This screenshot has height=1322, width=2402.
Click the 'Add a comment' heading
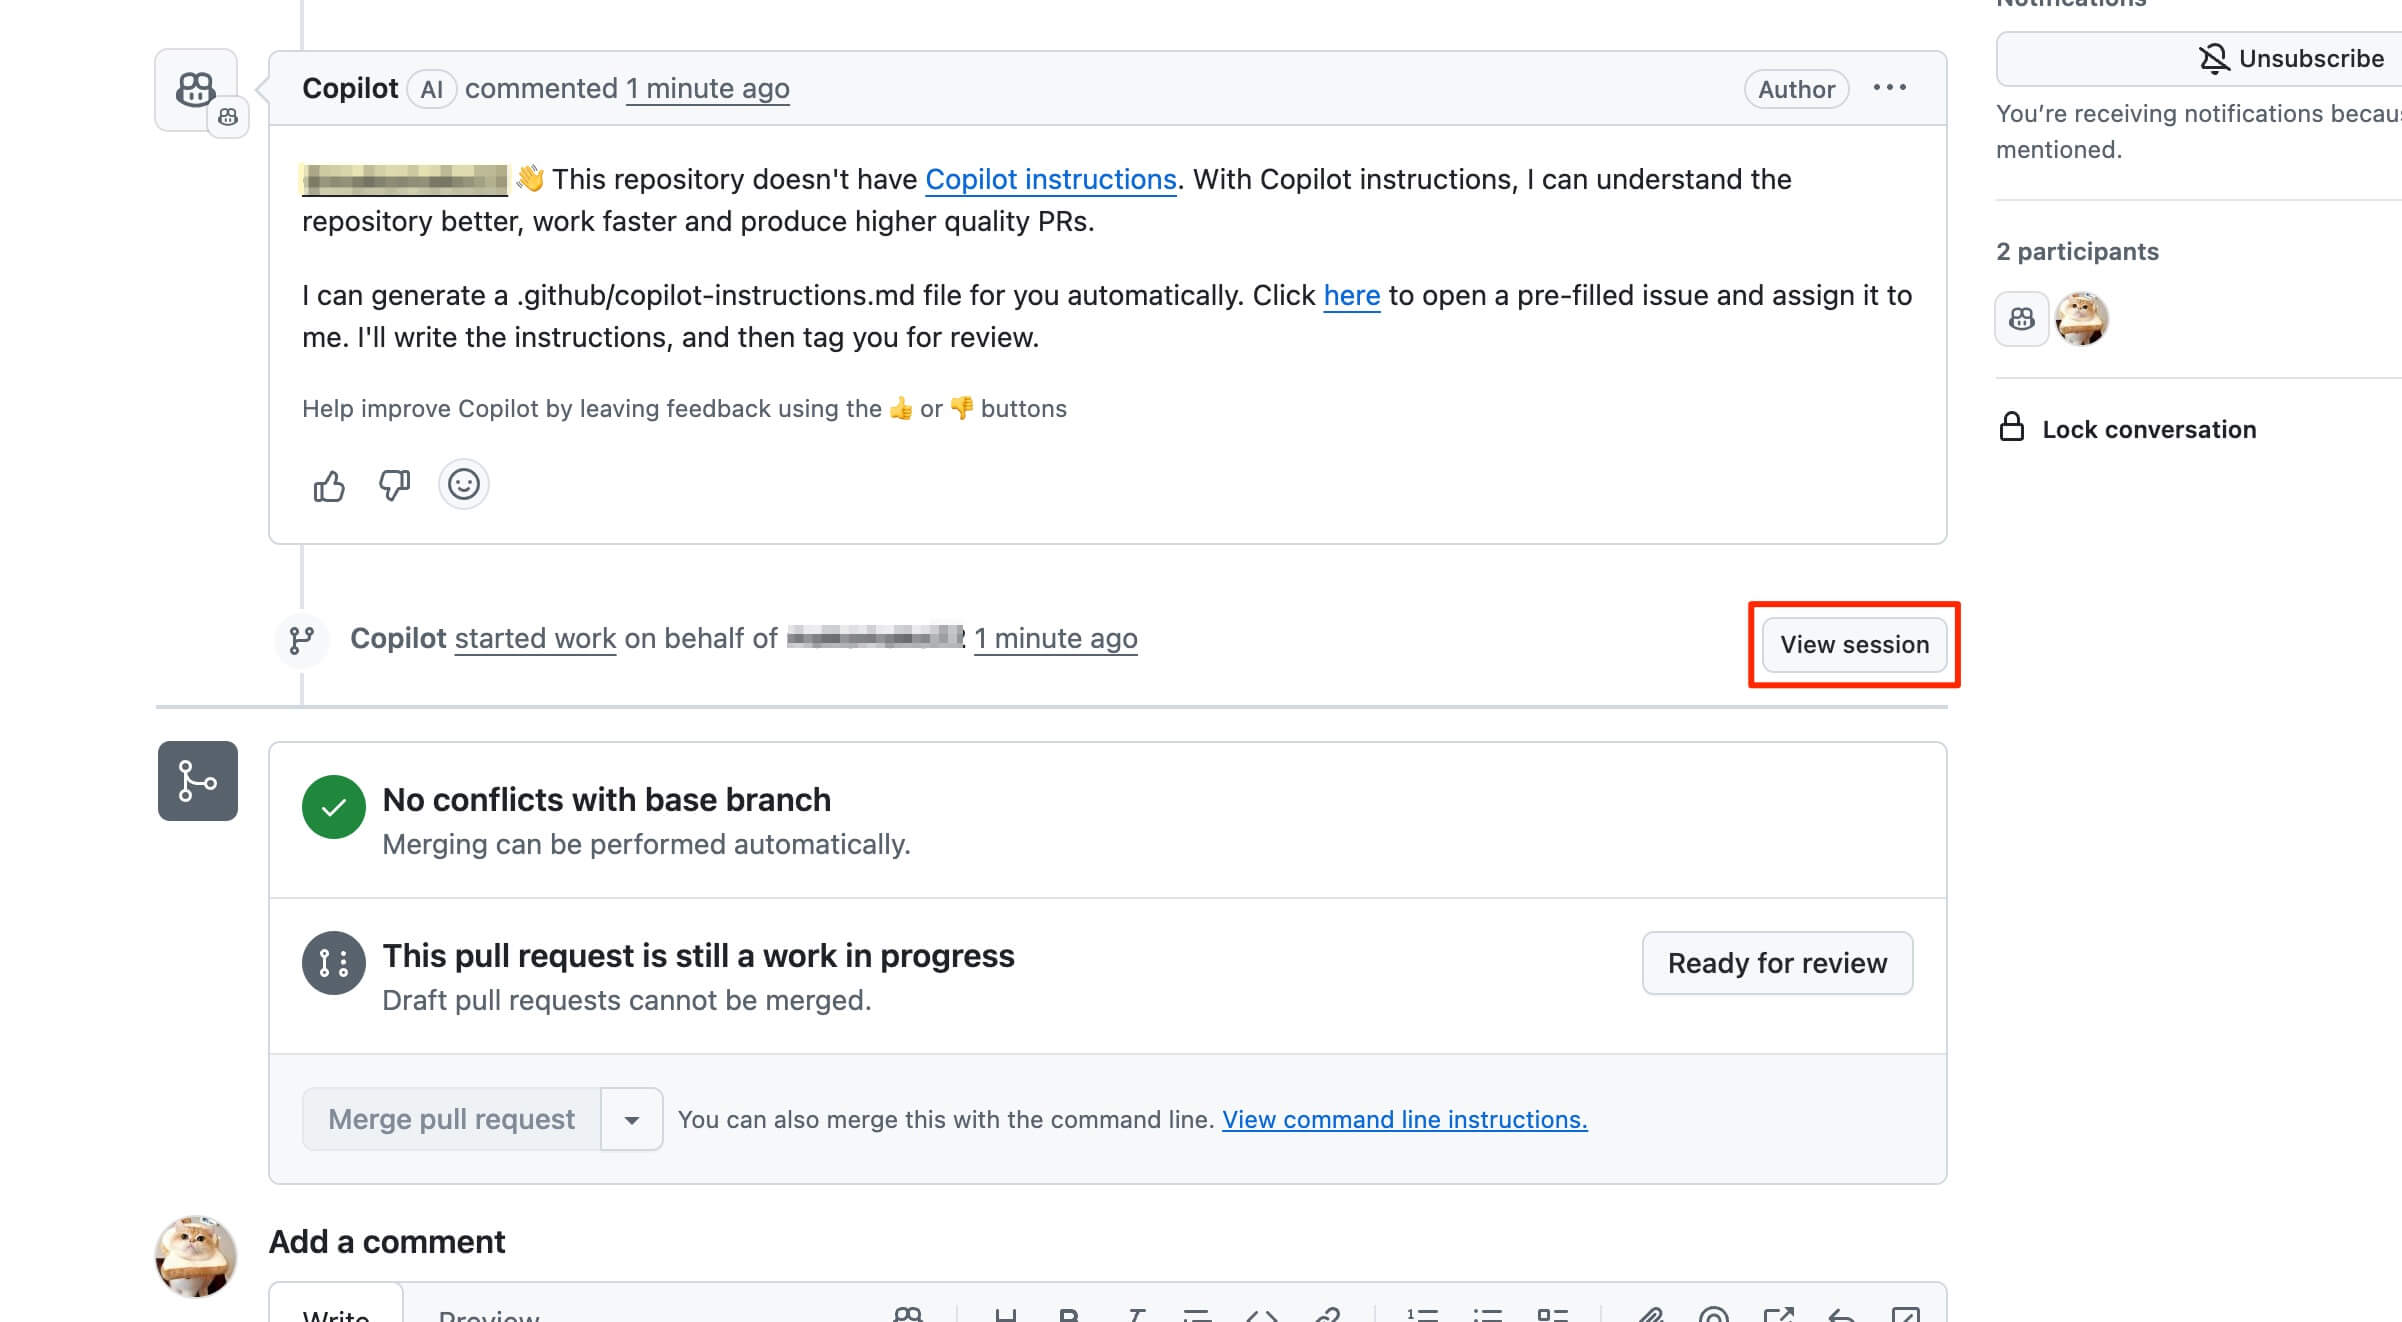pyautogui.click(x=387, y=1241)
